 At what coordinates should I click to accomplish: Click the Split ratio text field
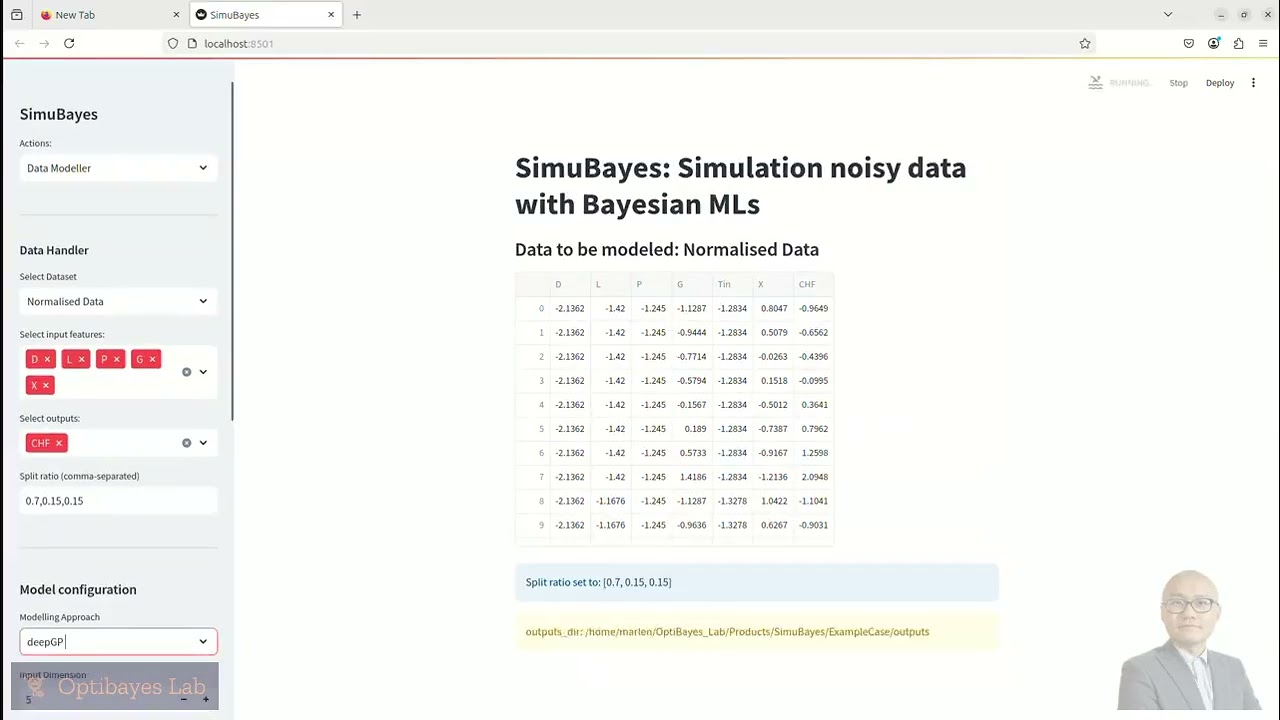coord(118,501)
